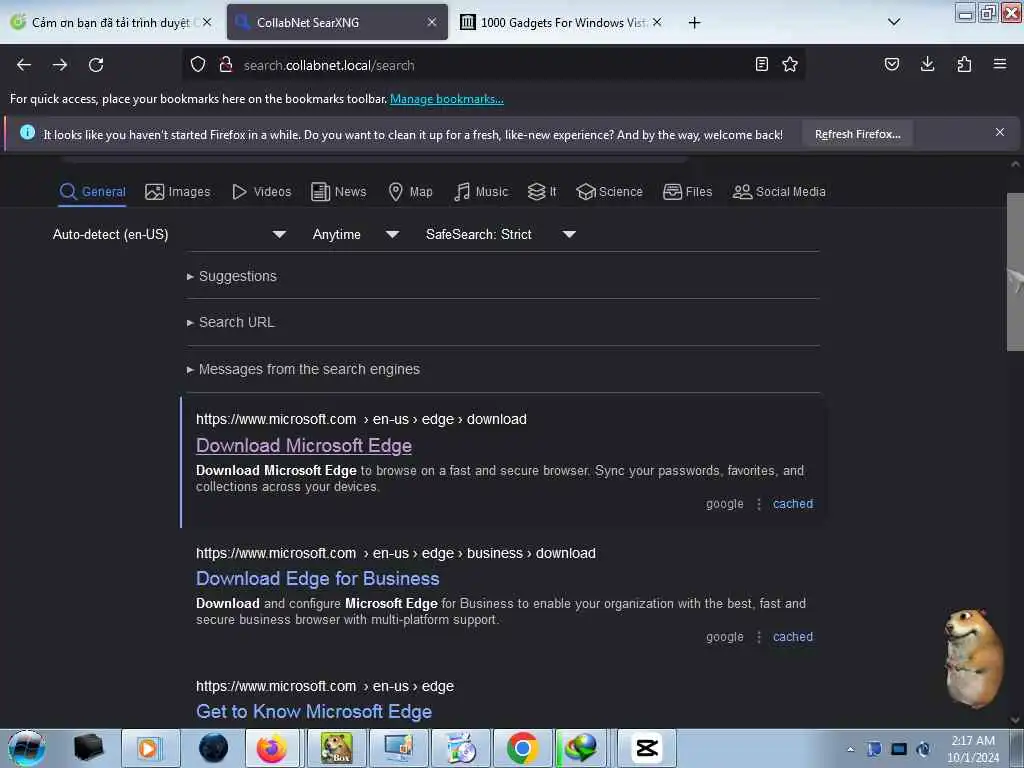Open Firefox application menu (hamburger)
1024x768 pixels.
1000,64
